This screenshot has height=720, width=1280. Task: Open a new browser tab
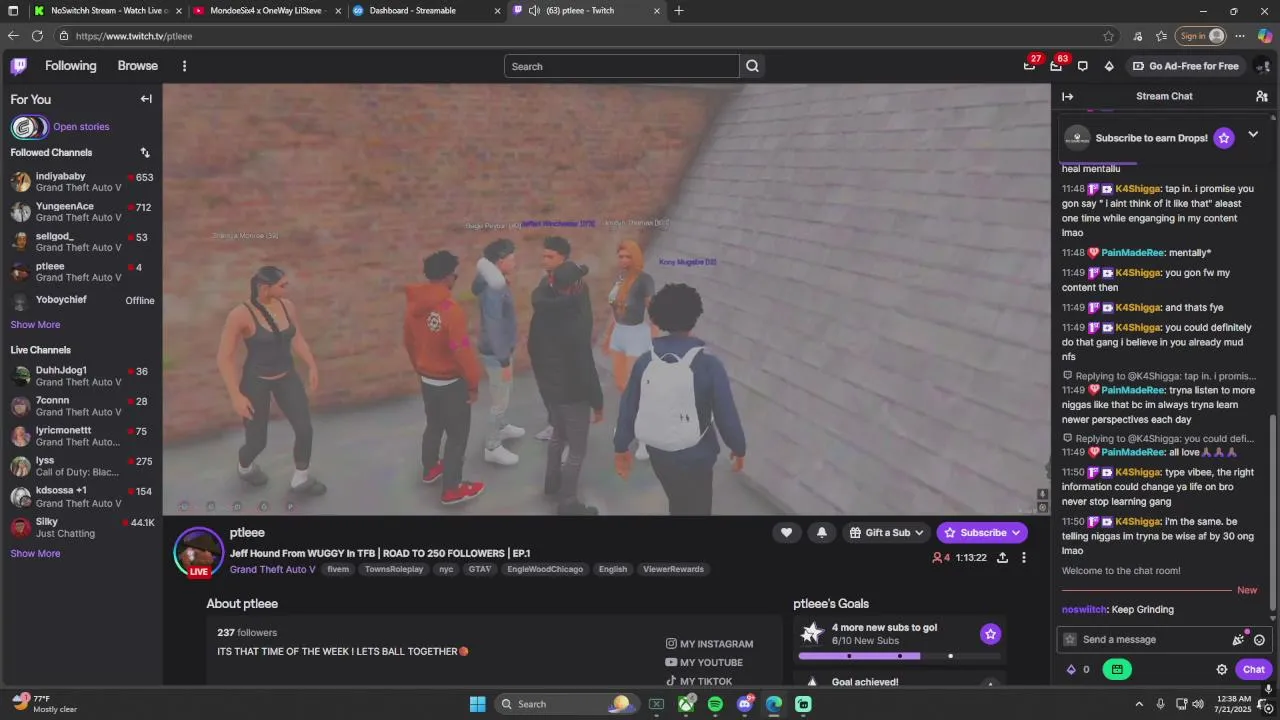point(679,11)
